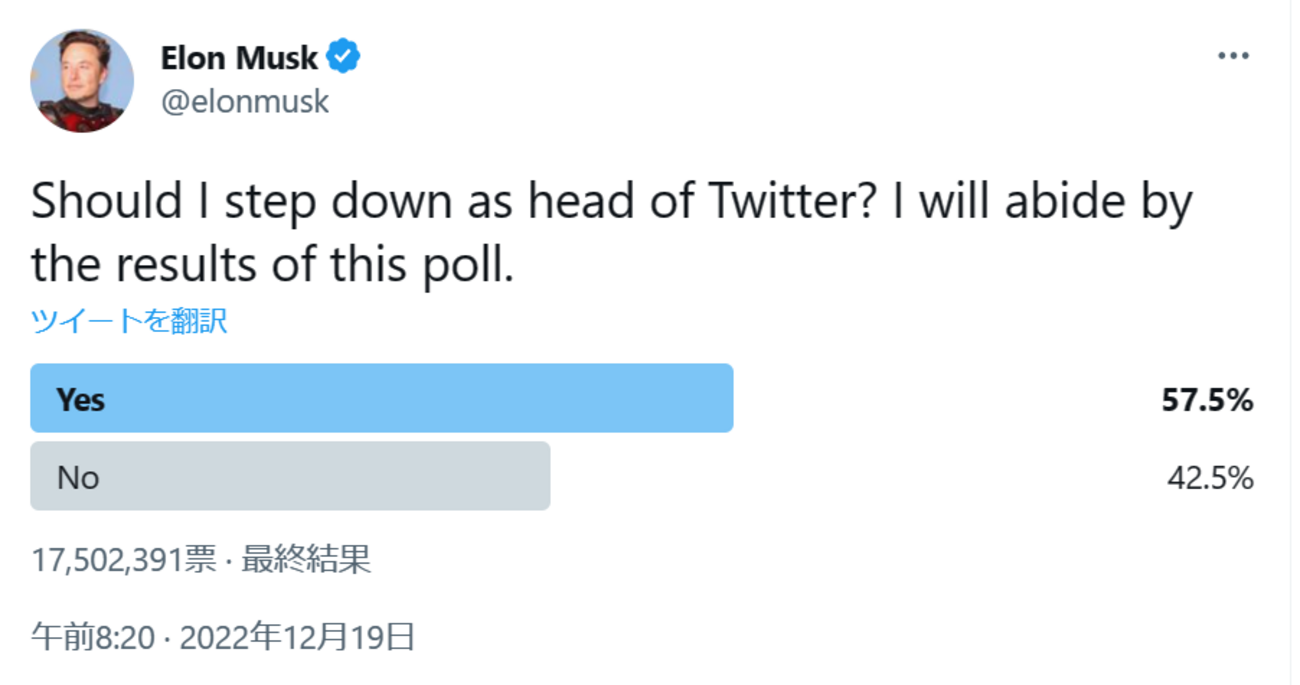The image size is (1300, 685).
Task: Click the ツイートを翻訳 translate link
Action: pyautogui.click(x=129, y=321)
